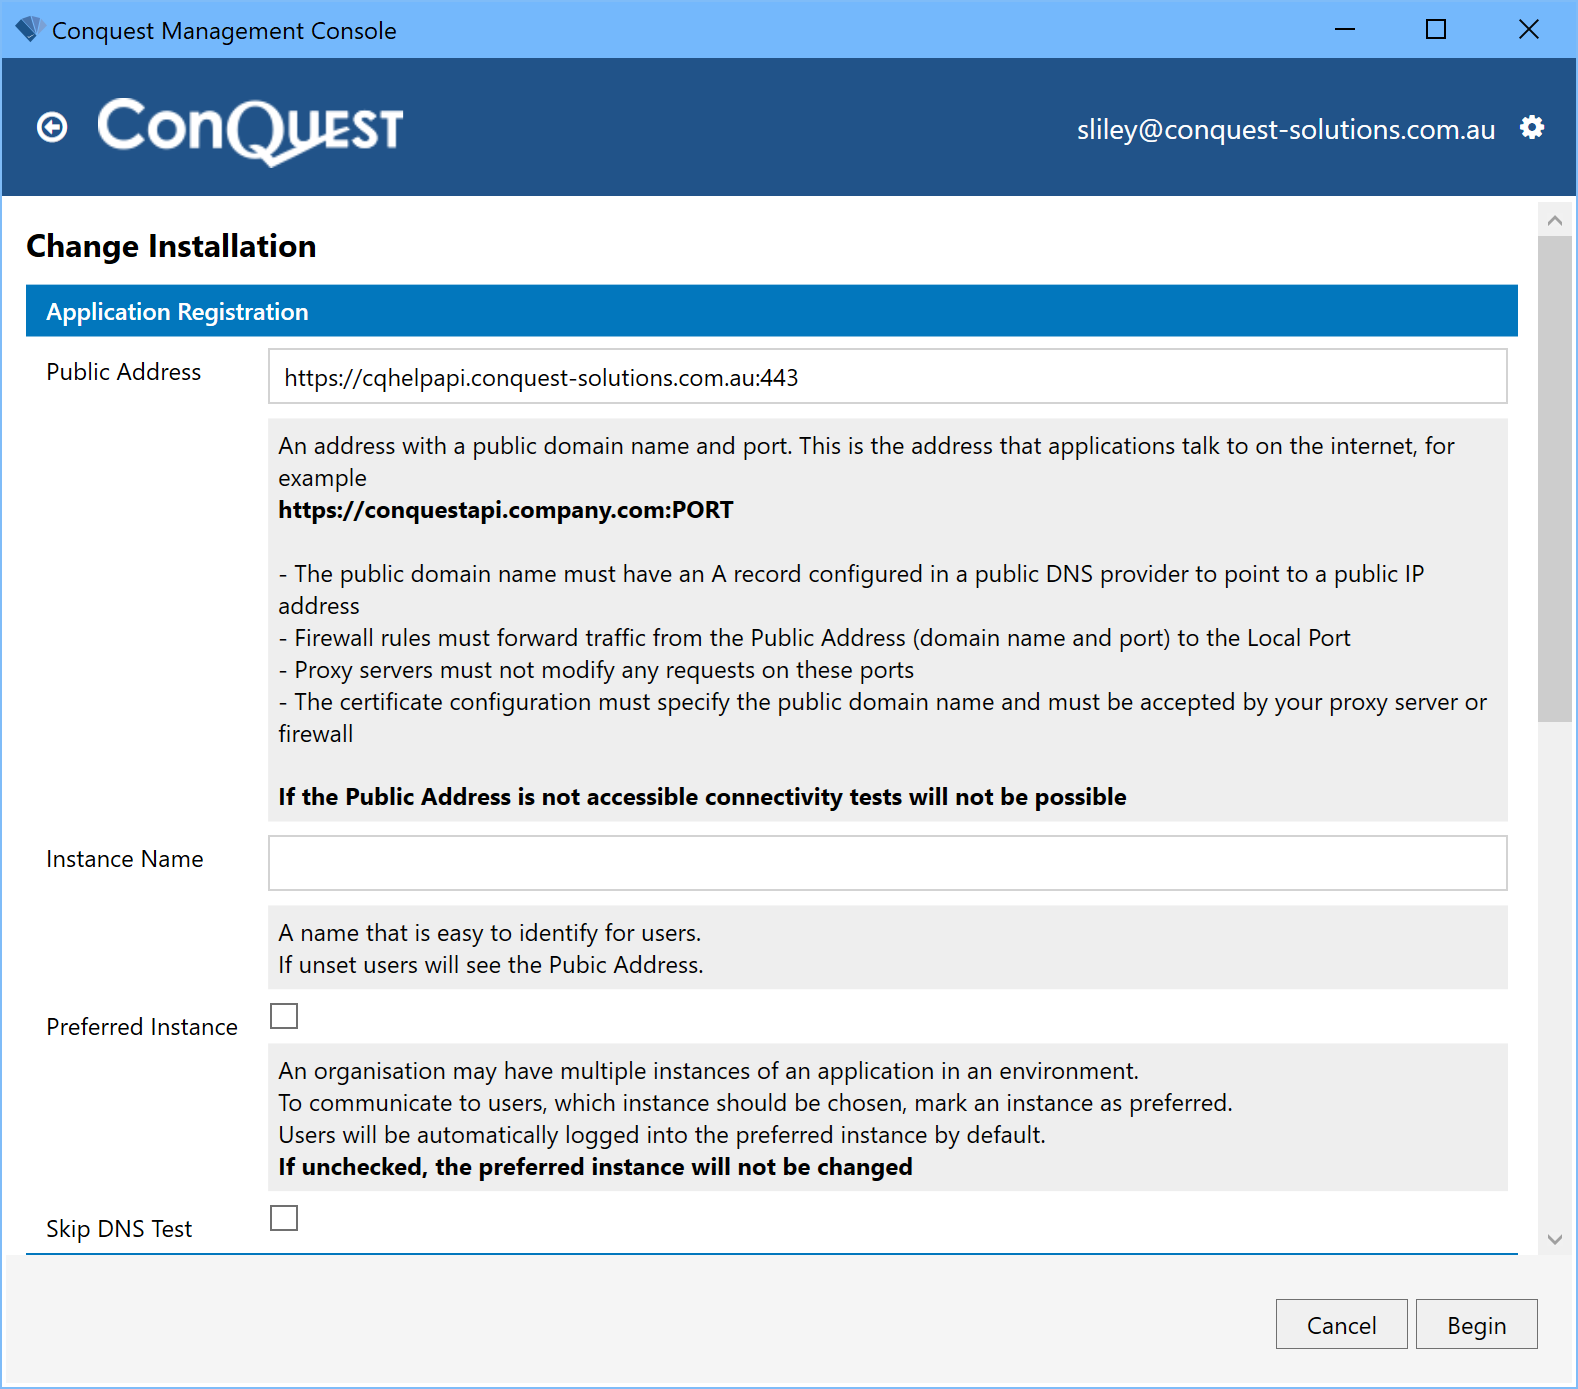Click the Public Address input field
The height and width of the screenshot is (1389, 1578).
tap(887, 376)
